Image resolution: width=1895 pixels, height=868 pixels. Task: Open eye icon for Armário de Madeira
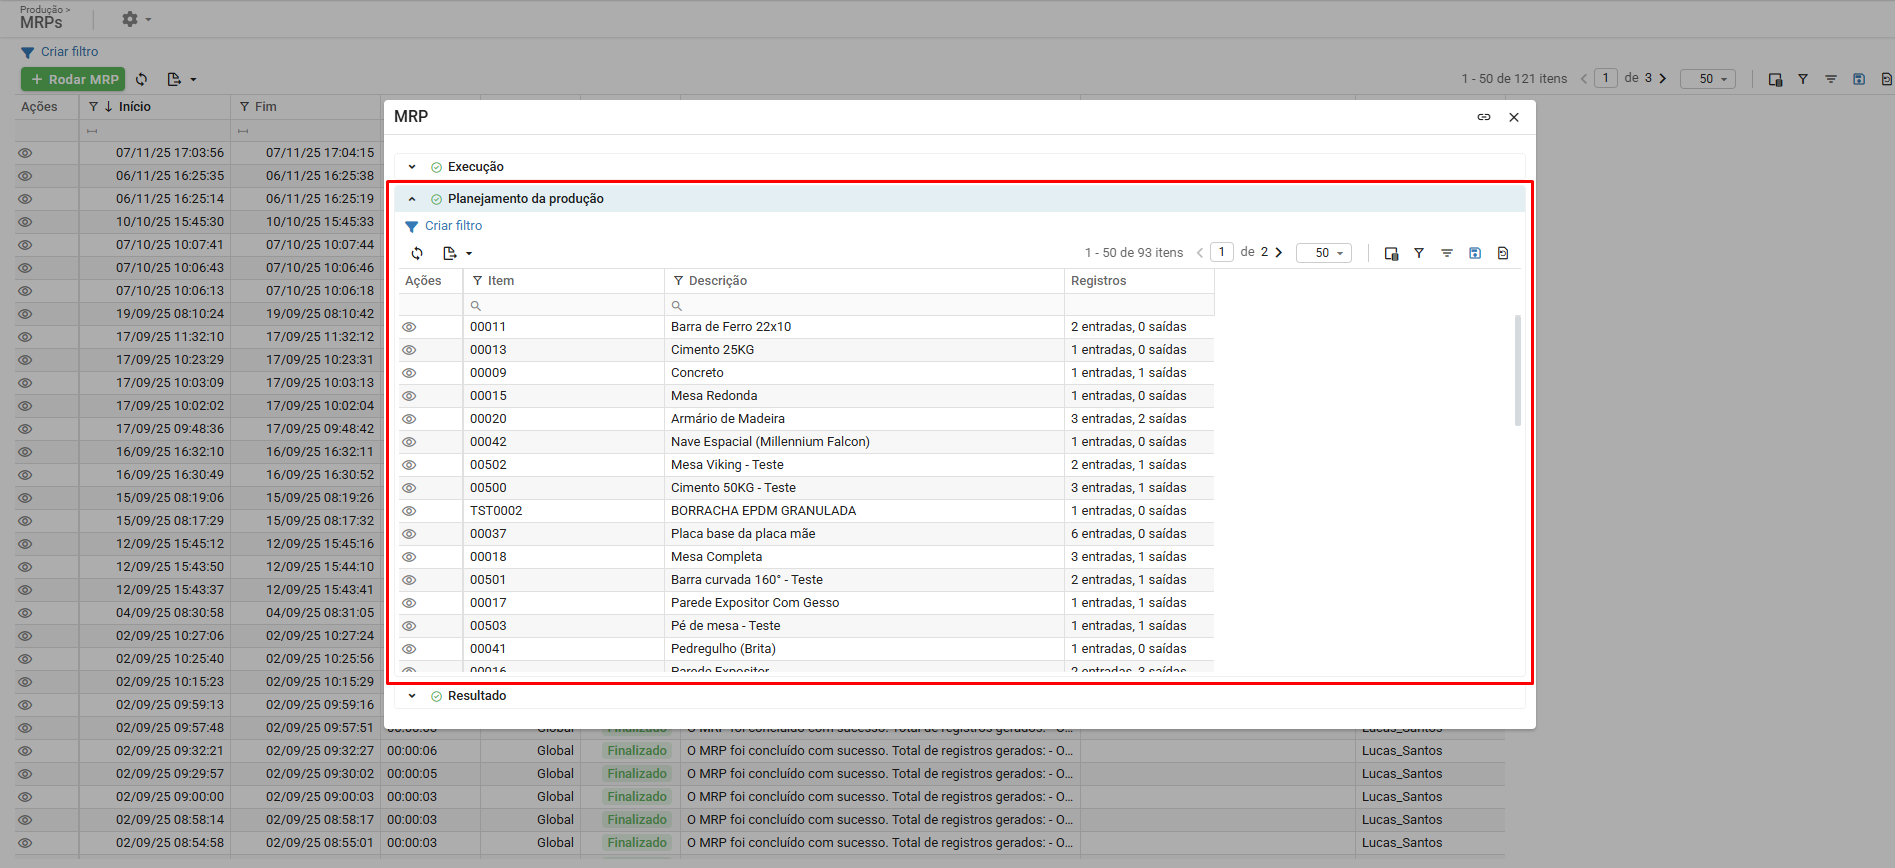409,419
